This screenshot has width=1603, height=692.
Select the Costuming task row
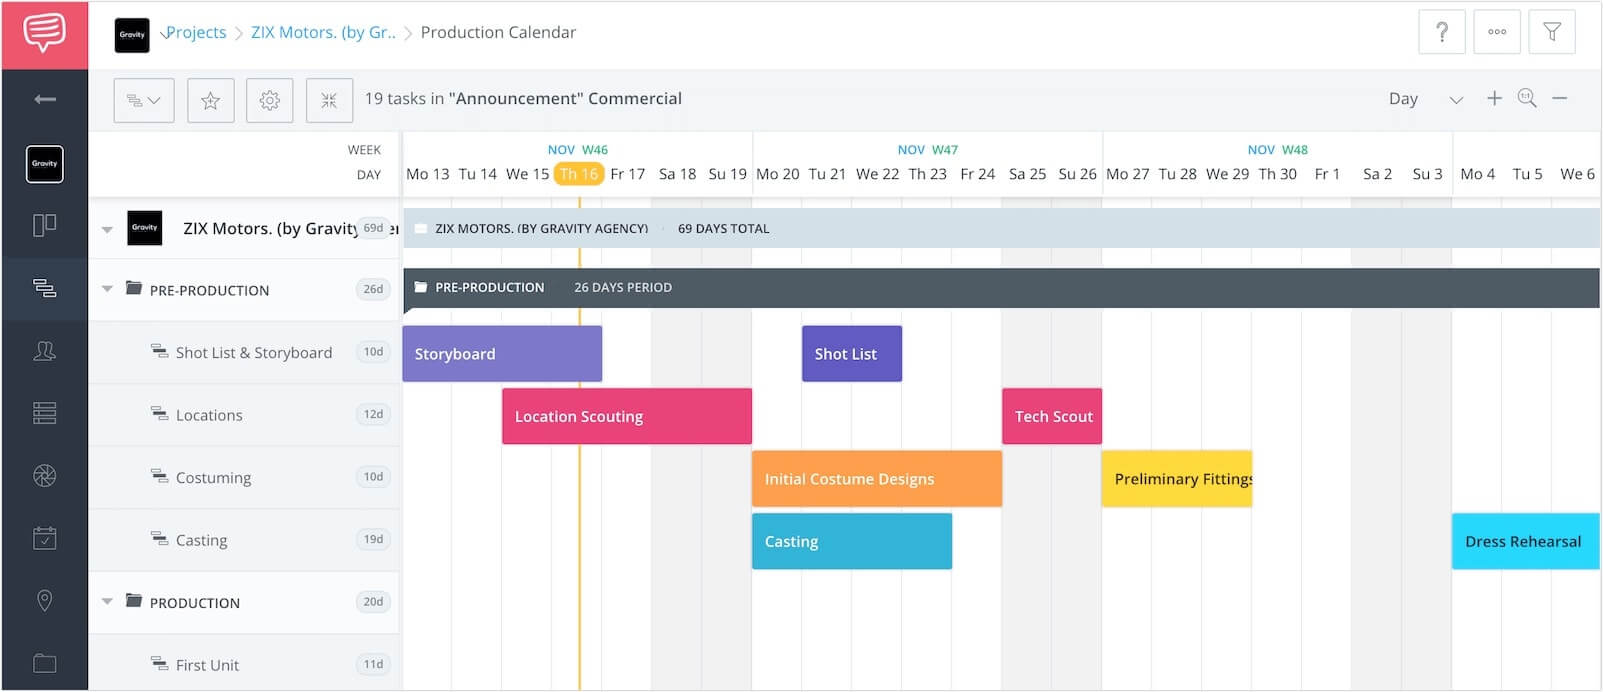point(244,477)
